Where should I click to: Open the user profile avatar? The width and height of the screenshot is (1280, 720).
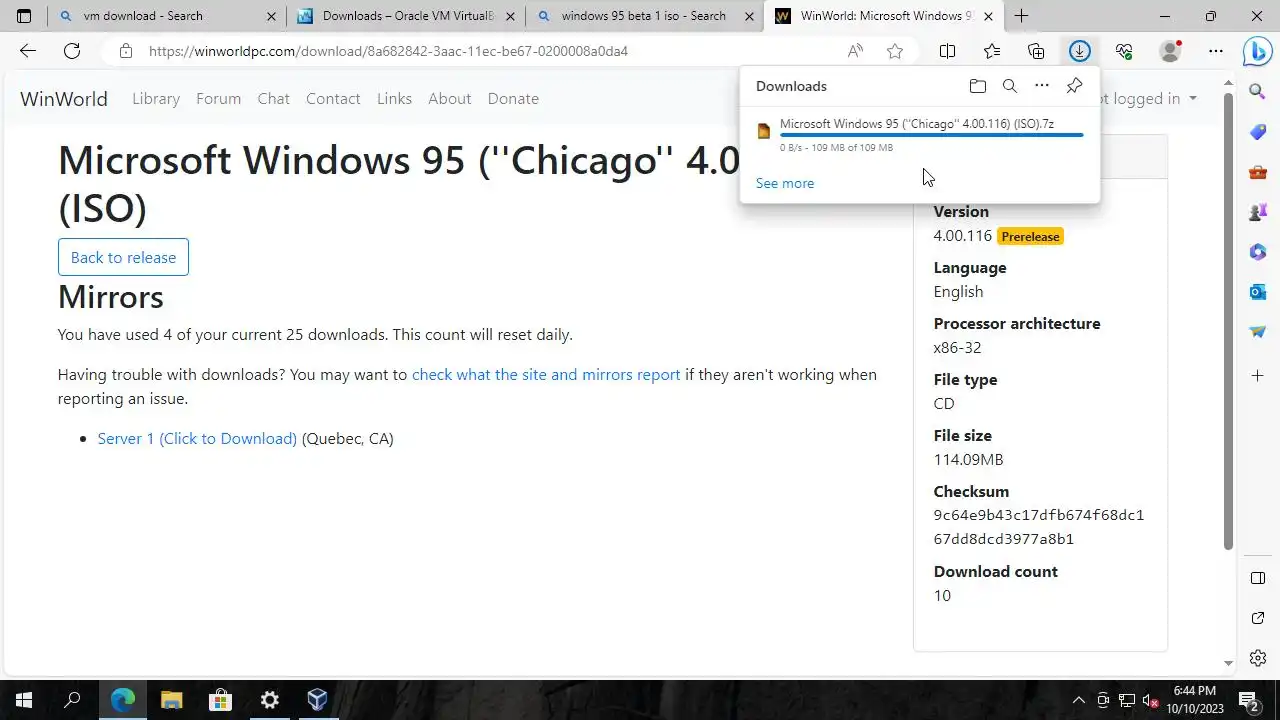tap(1169, 51)
